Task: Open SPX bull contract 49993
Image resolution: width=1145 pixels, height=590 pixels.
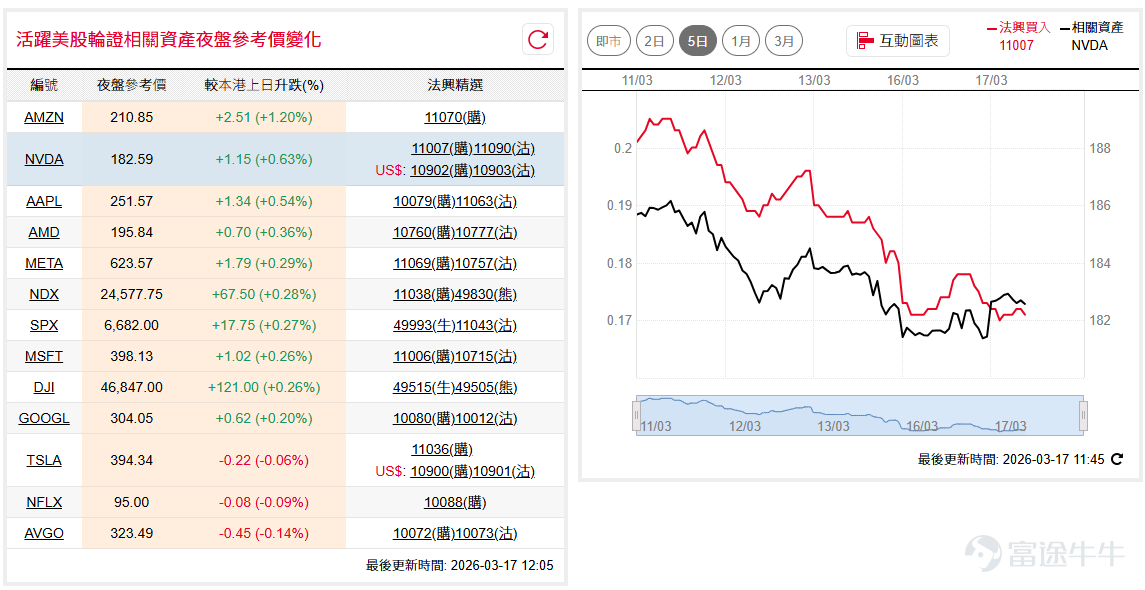Action: tap(424, 325)
